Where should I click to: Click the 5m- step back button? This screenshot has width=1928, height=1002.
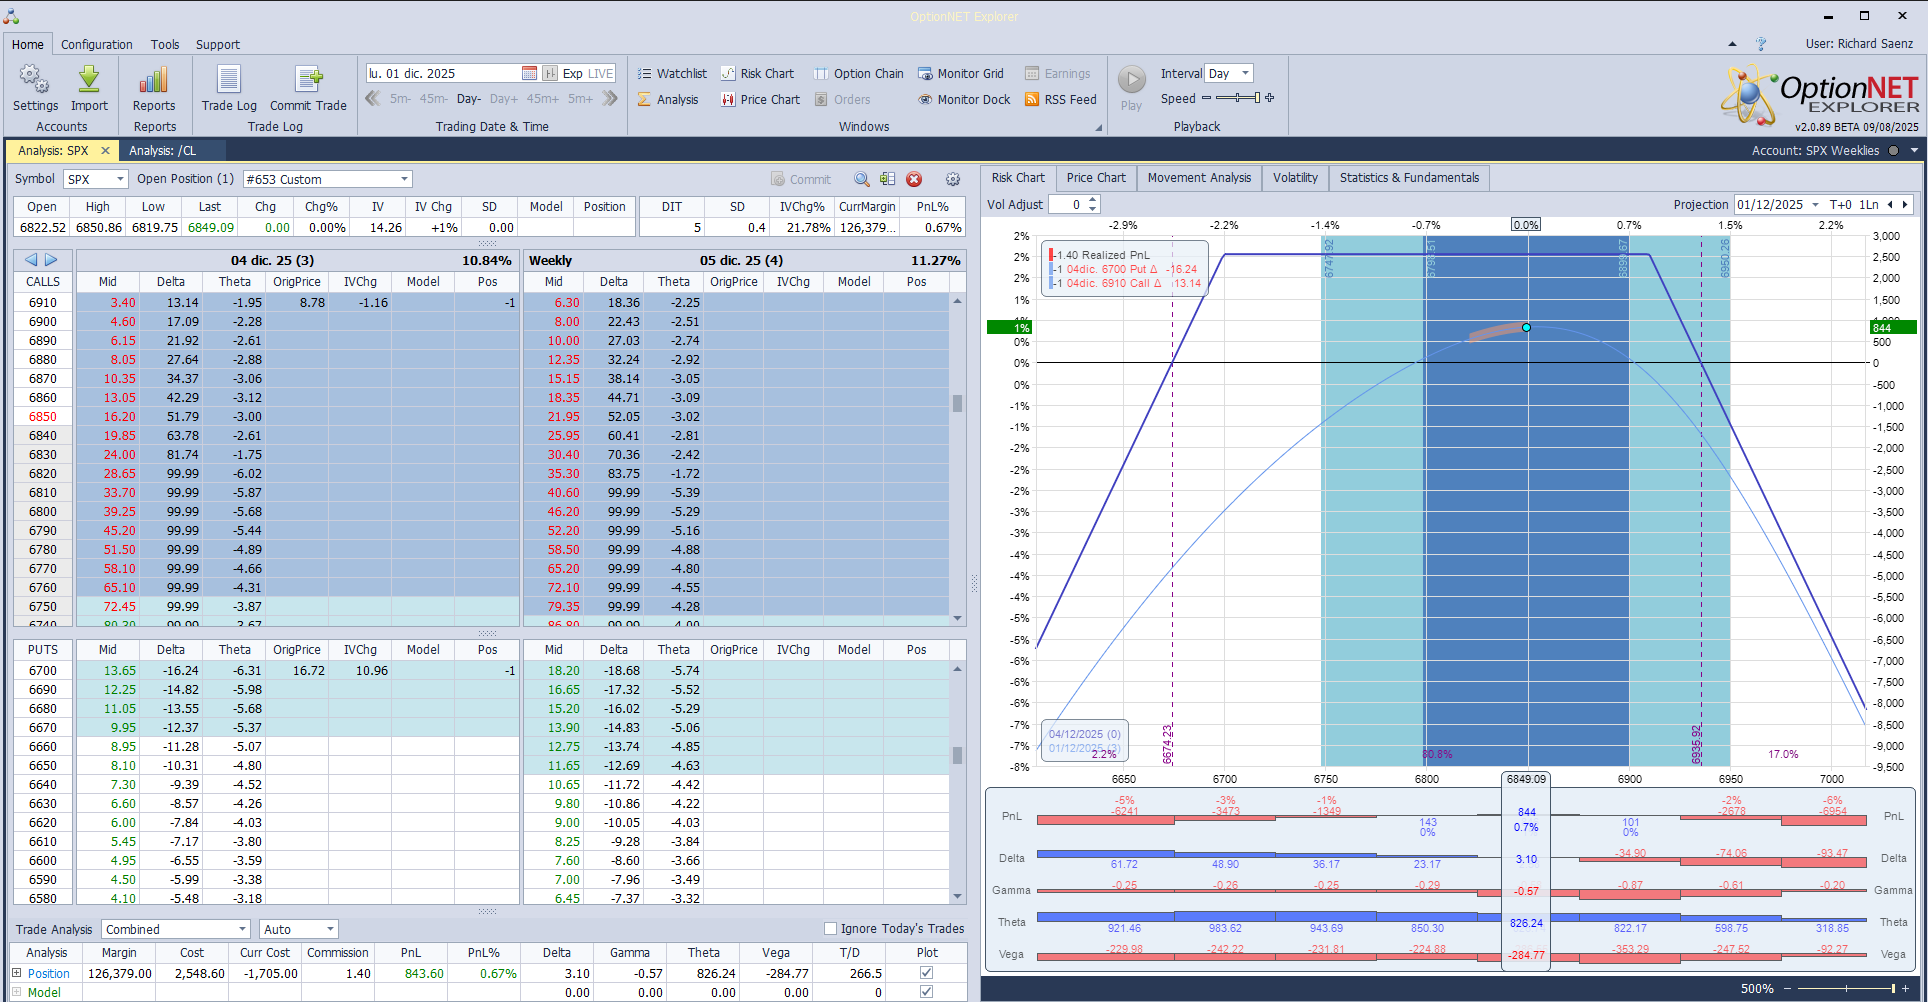click(400, 99)
